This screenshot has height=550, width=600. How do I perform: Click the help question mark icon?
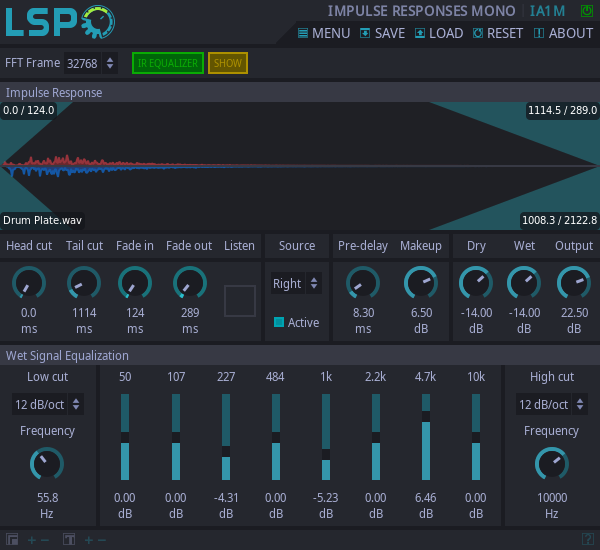click(x=588, y=539)
